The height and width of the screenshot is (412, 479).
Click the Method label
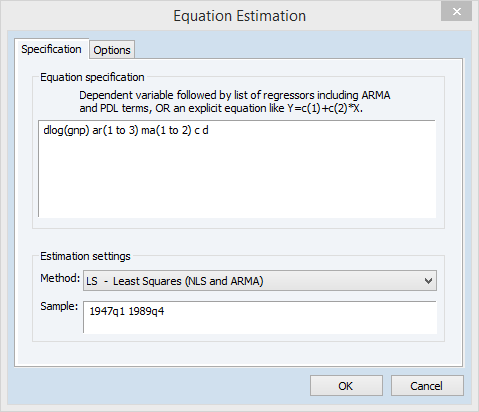click(60, 278)
